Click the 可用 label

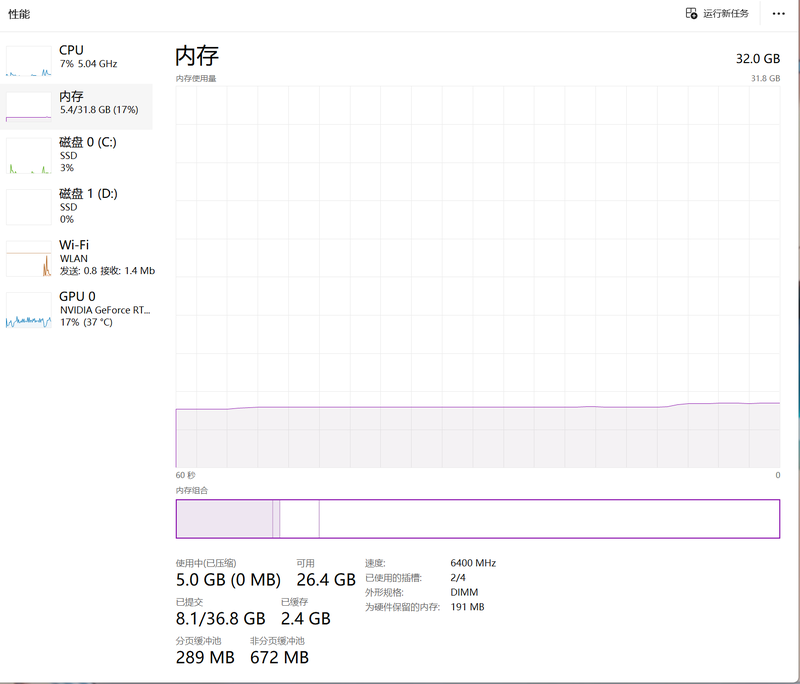(x=305, y=563)
